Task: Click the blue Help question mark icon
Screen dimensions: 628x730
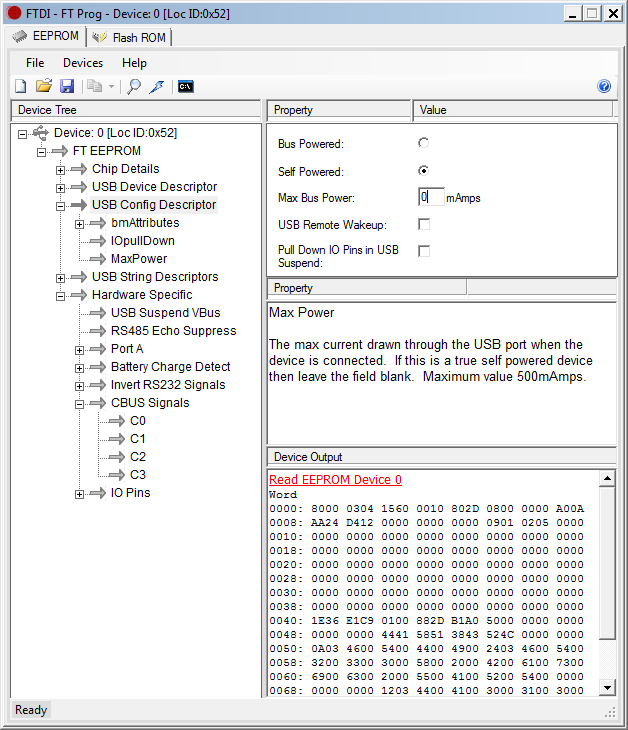Action: click(604, 86)
